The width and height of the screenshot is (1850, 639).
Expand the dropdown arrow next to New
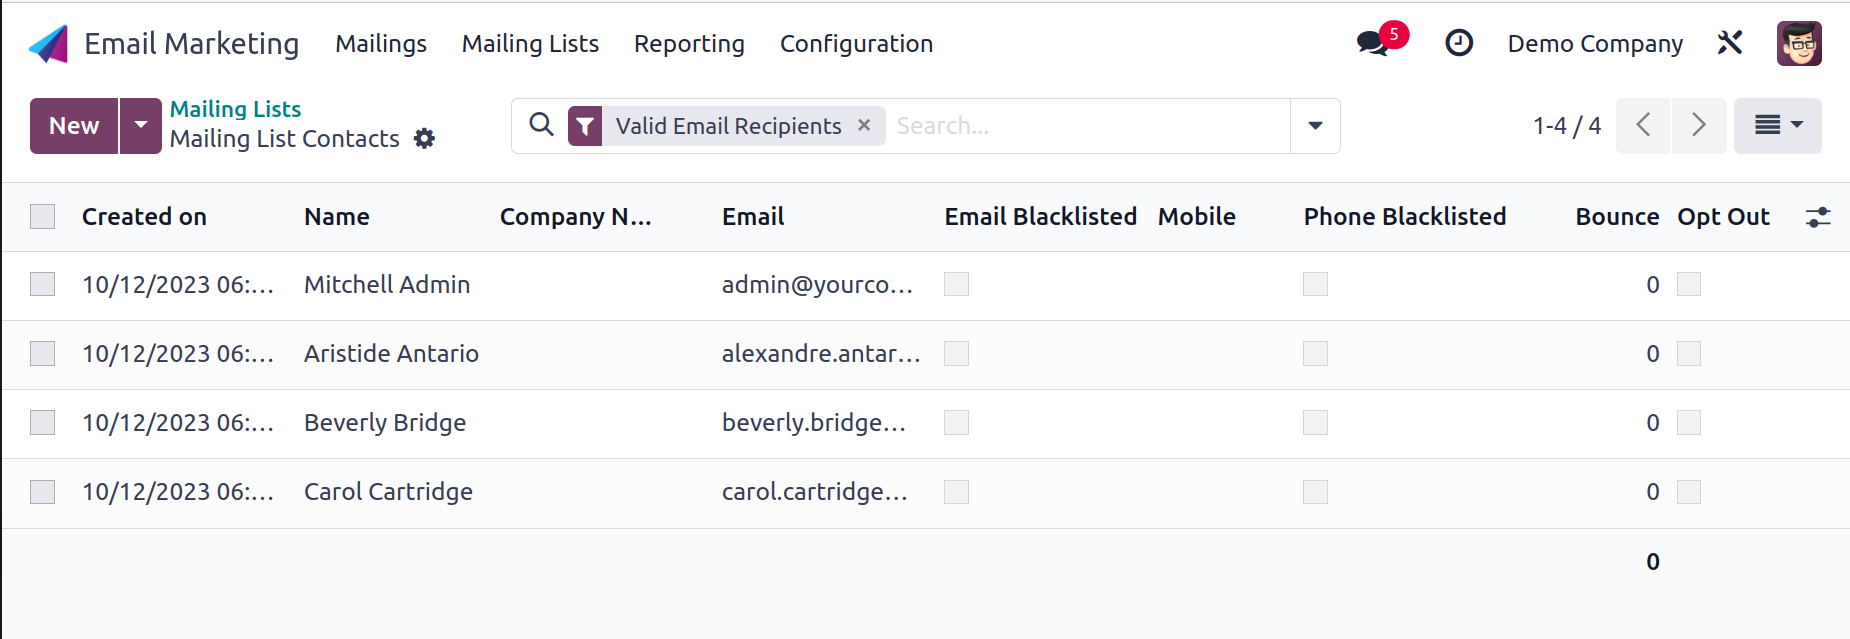click(141, 125)
